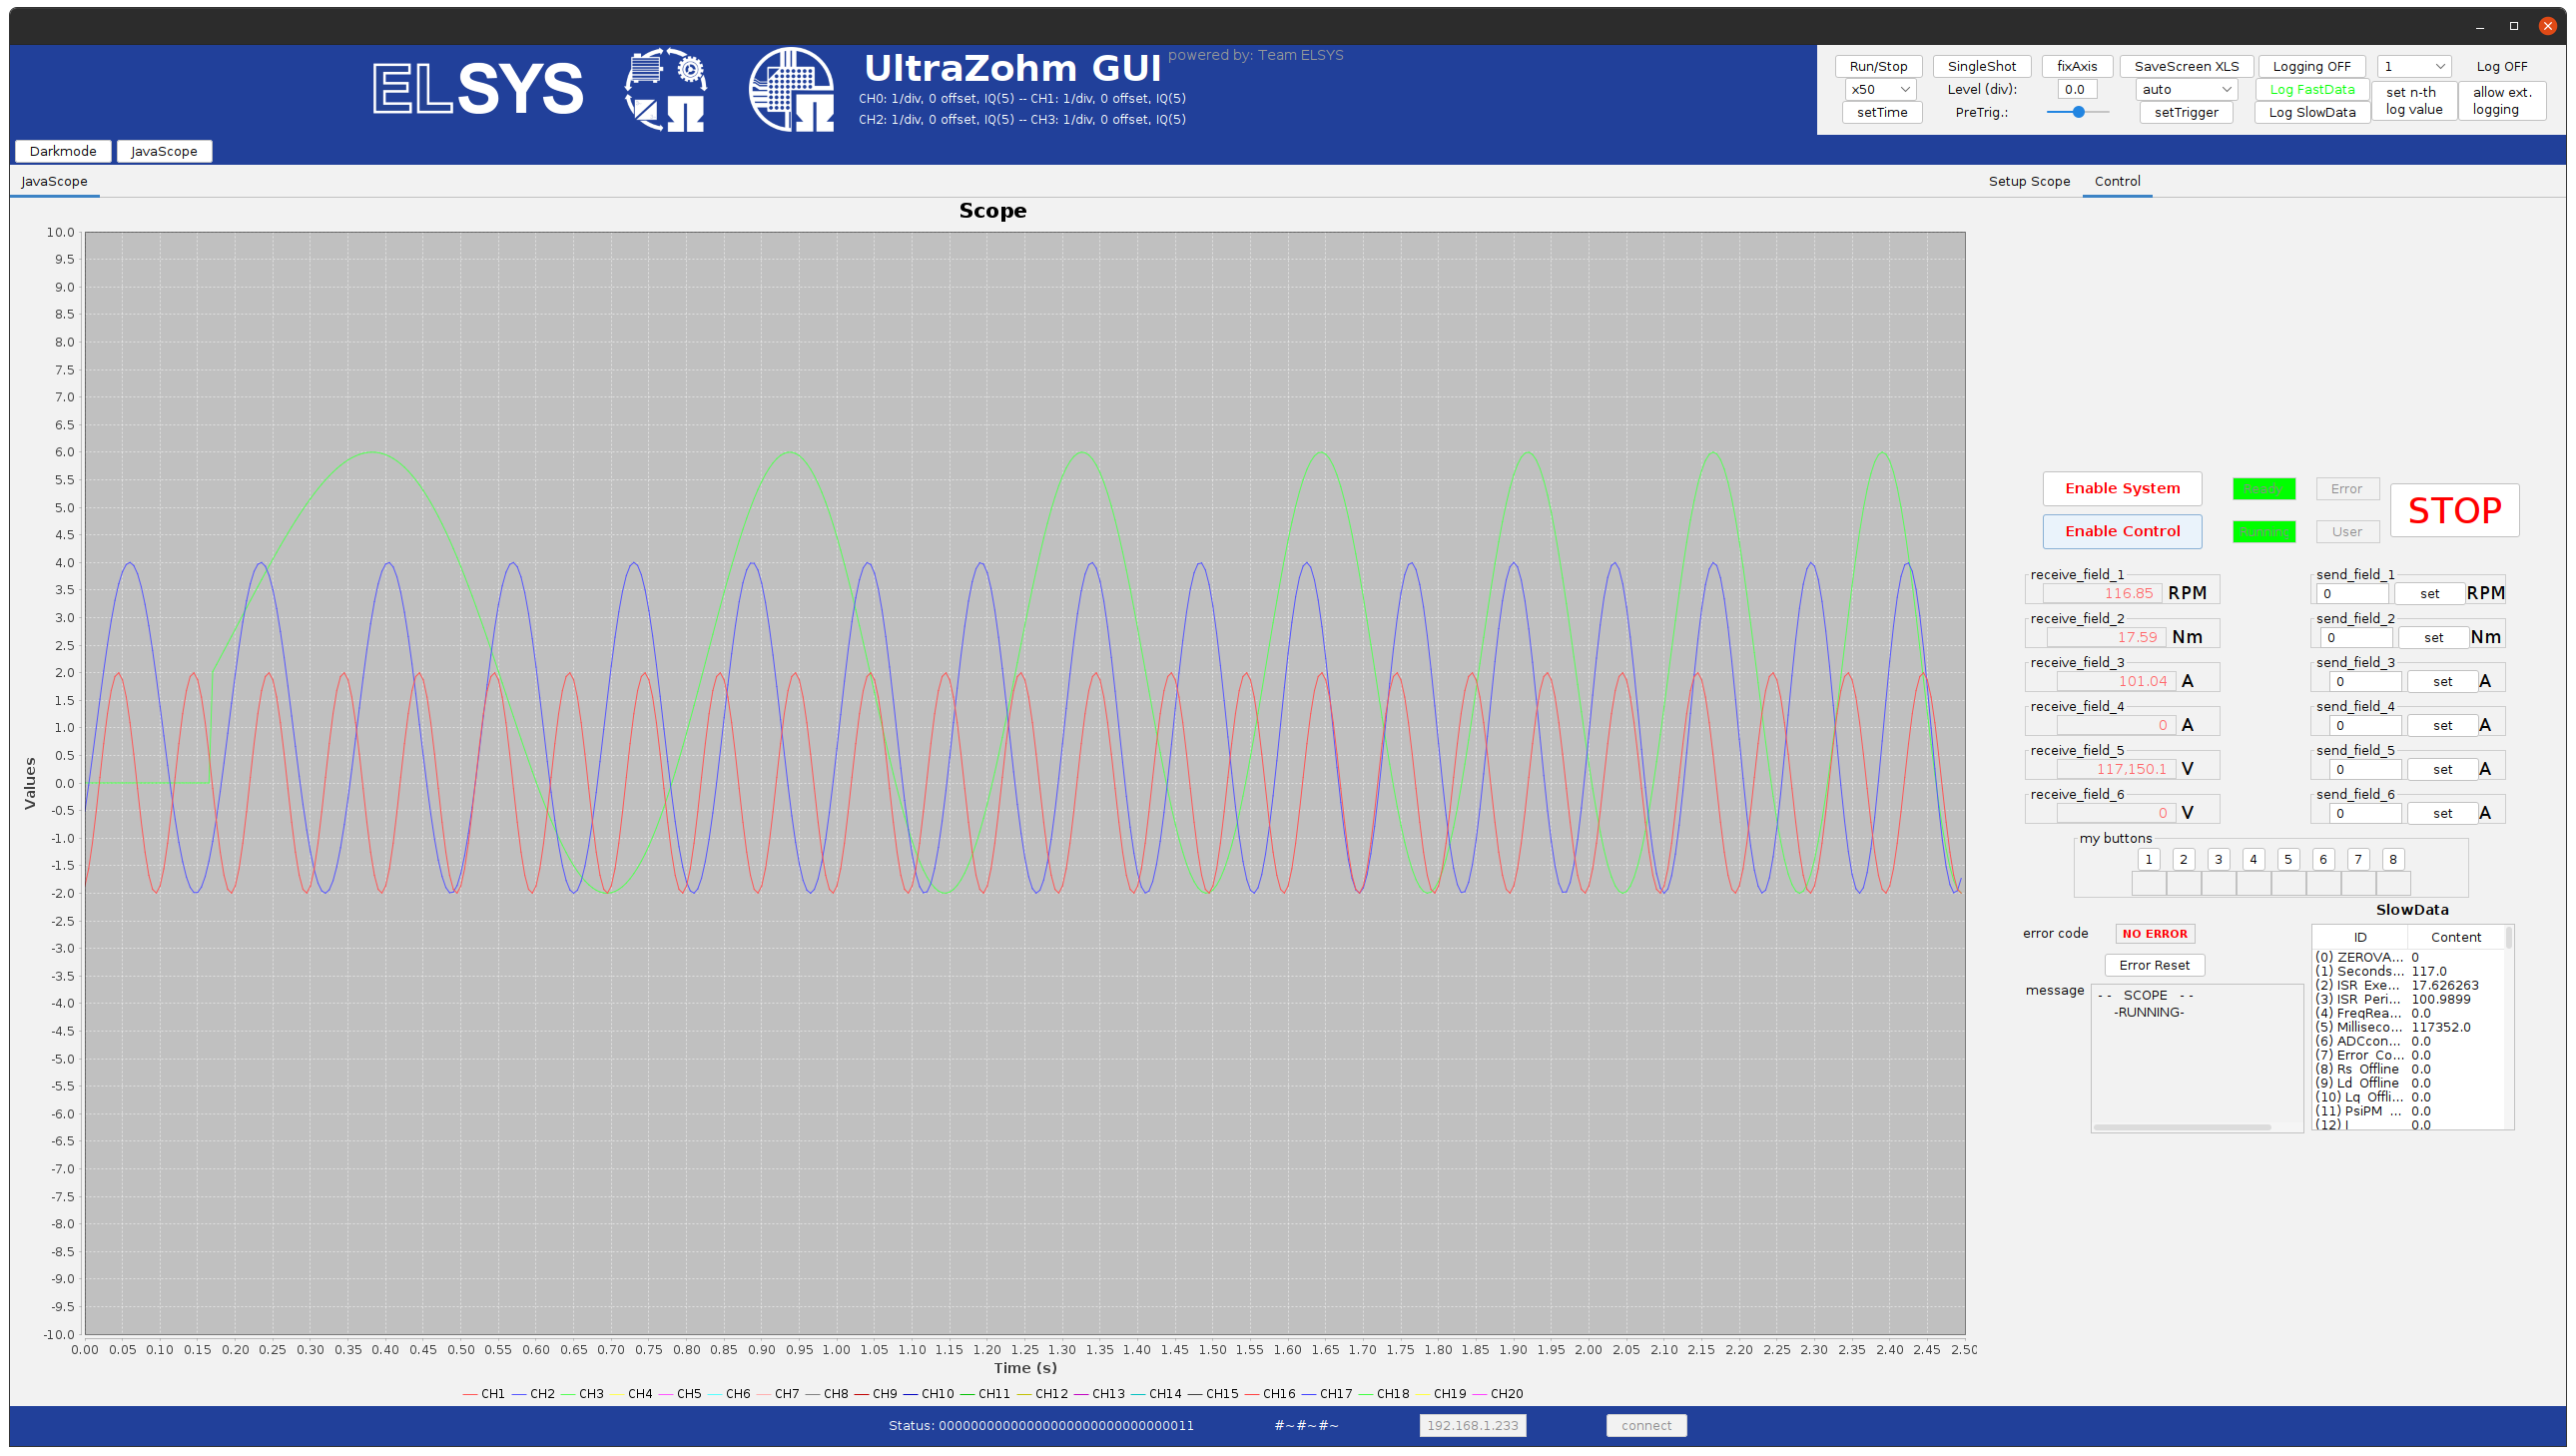Click the gear and server cycle icon
The image size is (2576, 1456).
pos(665,89)
